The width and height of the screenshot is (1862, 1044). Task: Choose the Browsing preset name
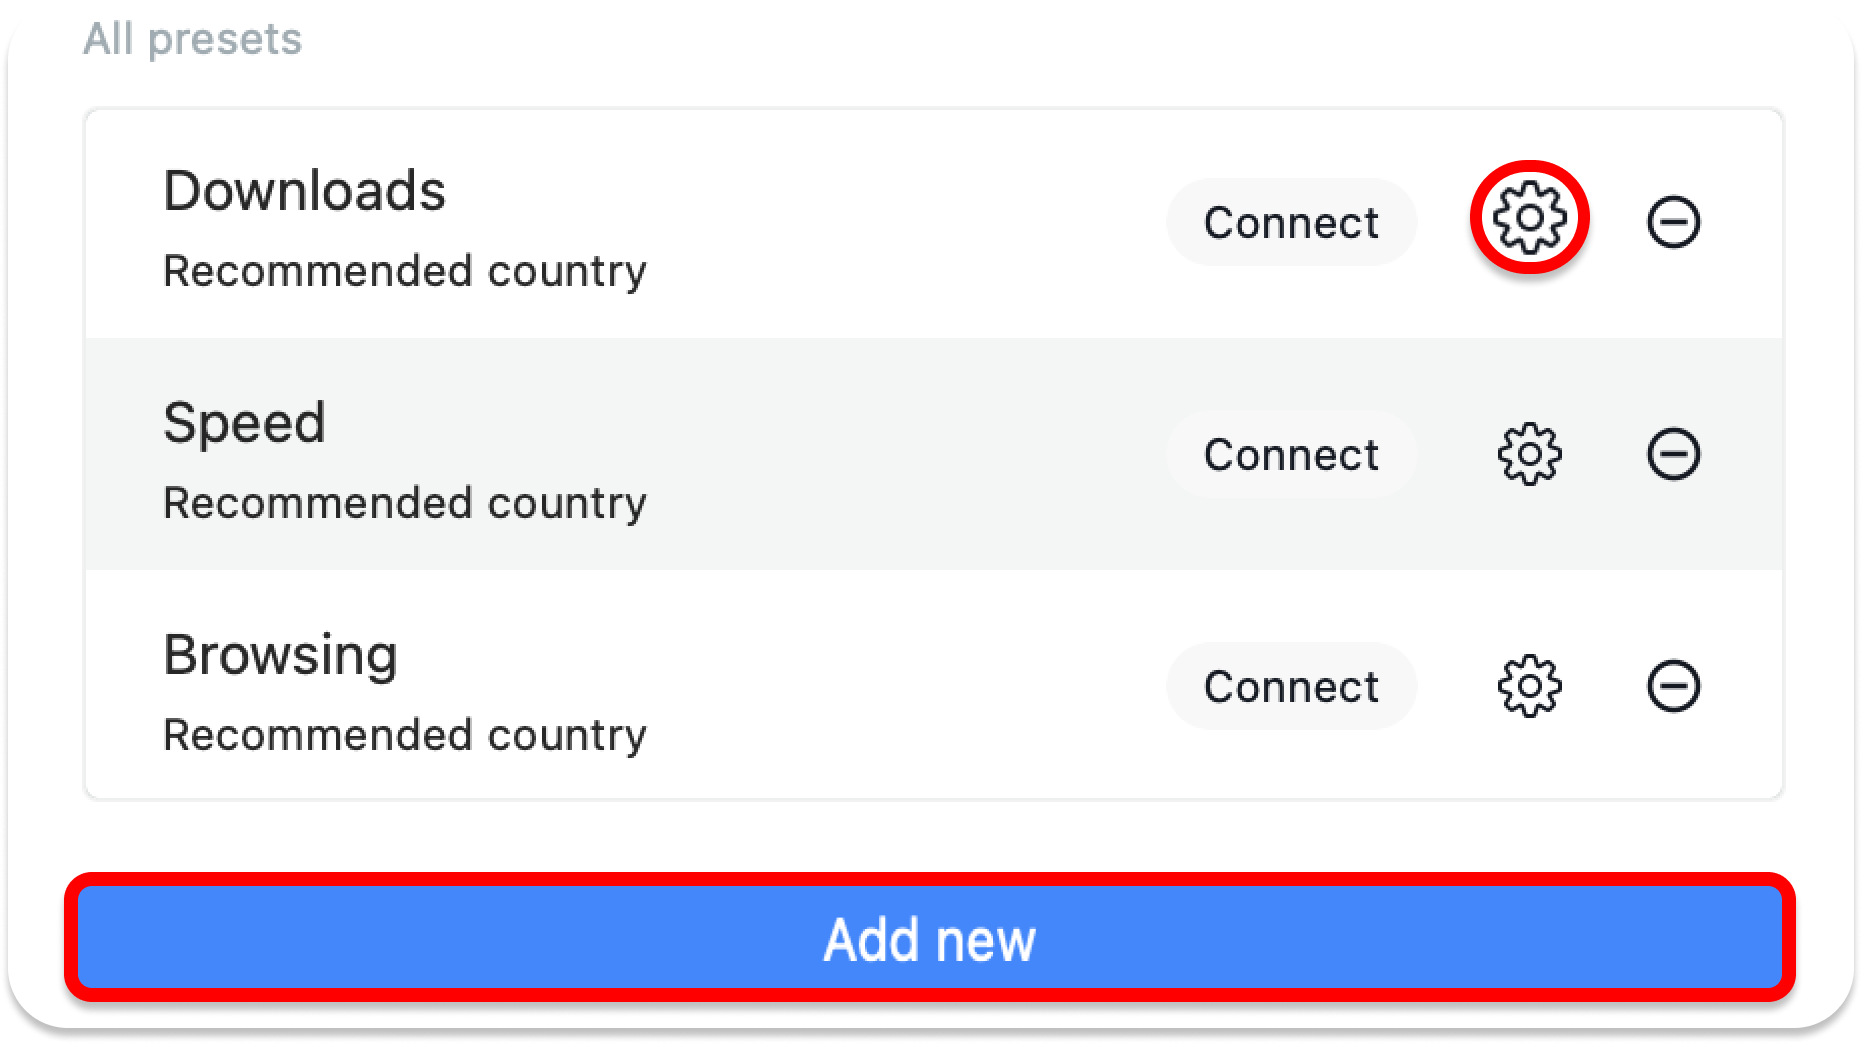[280, 655]
